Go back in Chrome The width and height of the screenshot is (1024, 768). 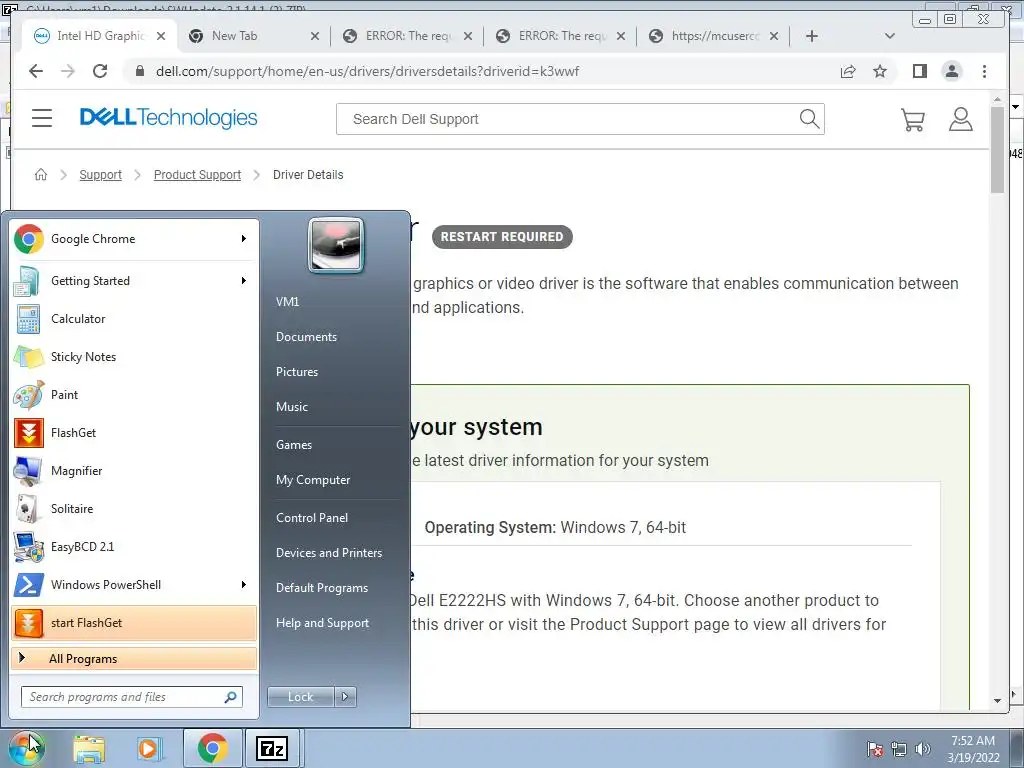tap(36, 71)
